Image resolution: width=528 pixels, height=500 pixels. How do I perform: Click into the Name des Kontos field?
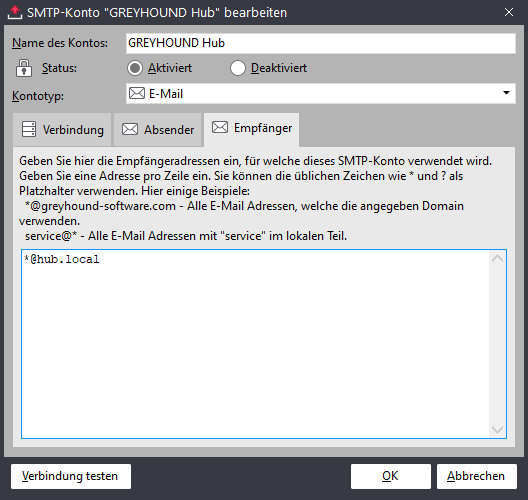[321, 43]
